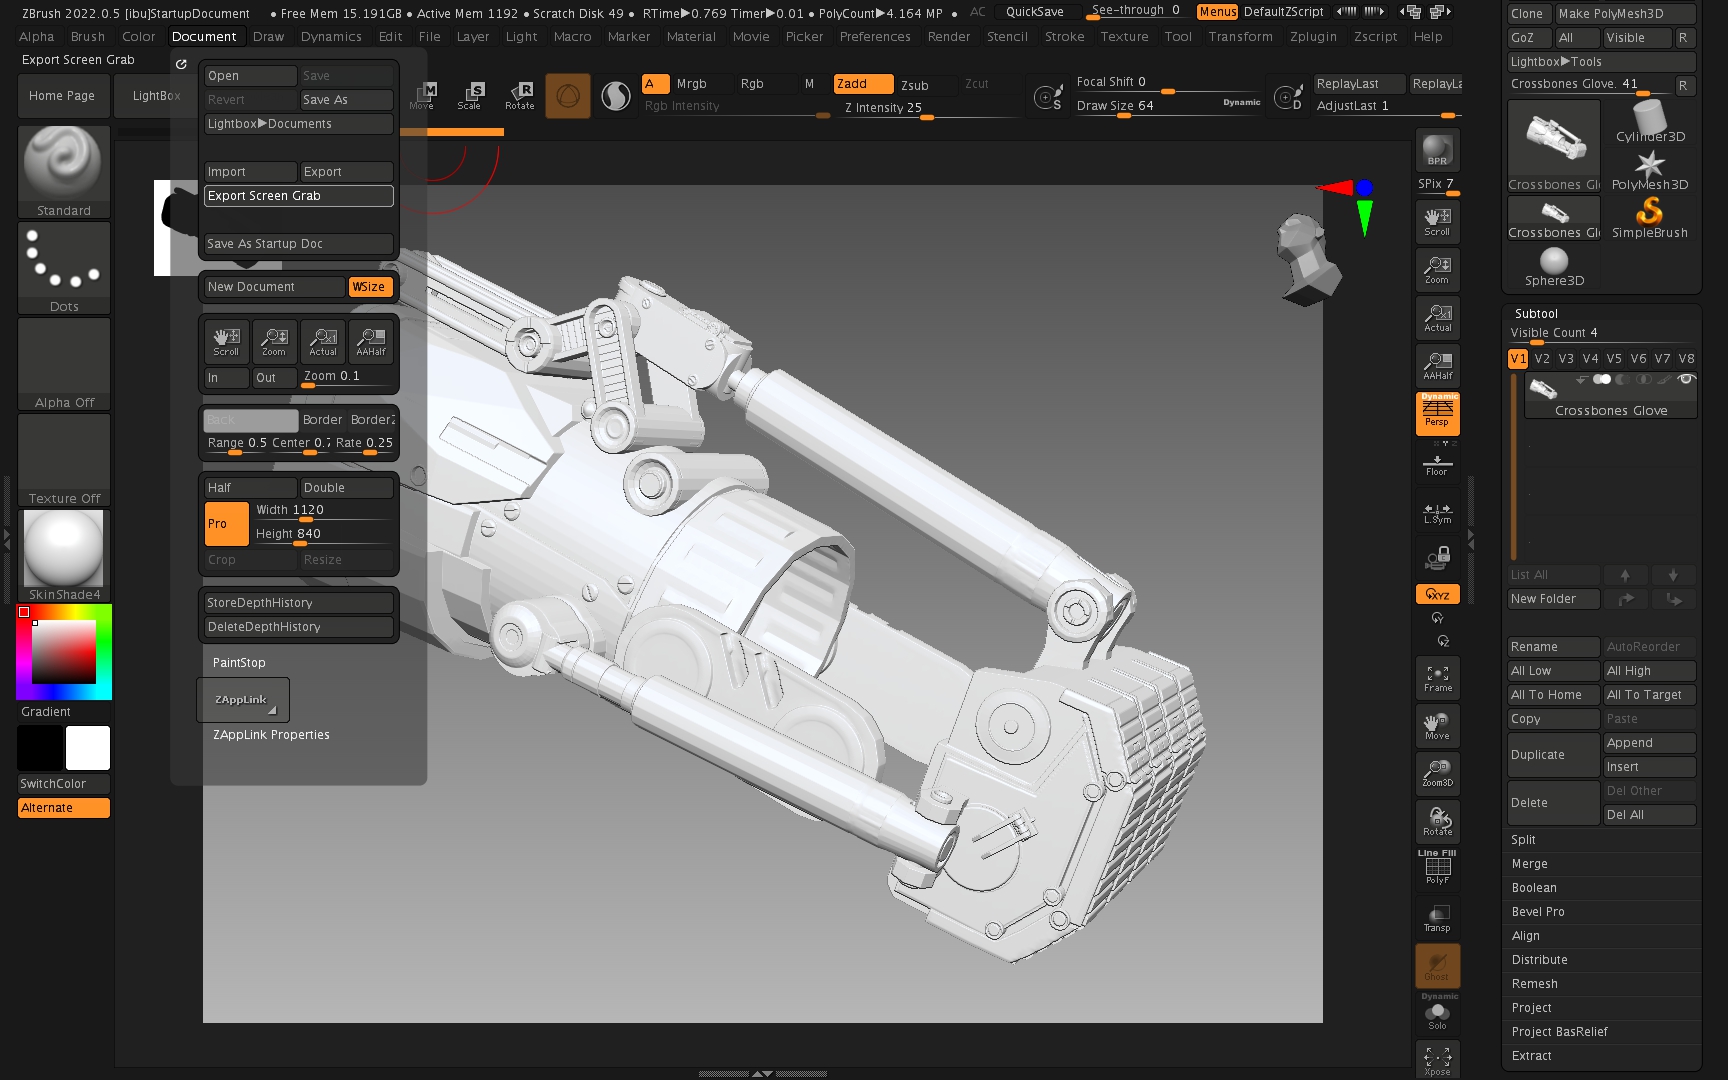Toggle Persp perspective mode
This screenshot has width=1728, height=1080.
[x=1437, y=413]
